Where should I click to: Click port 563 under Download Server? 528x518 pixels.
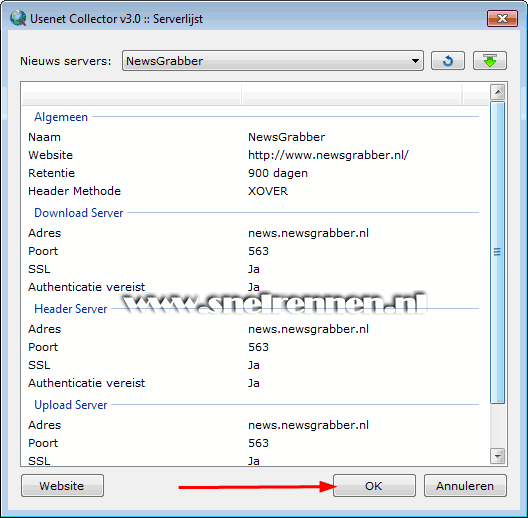coord(258,251)
